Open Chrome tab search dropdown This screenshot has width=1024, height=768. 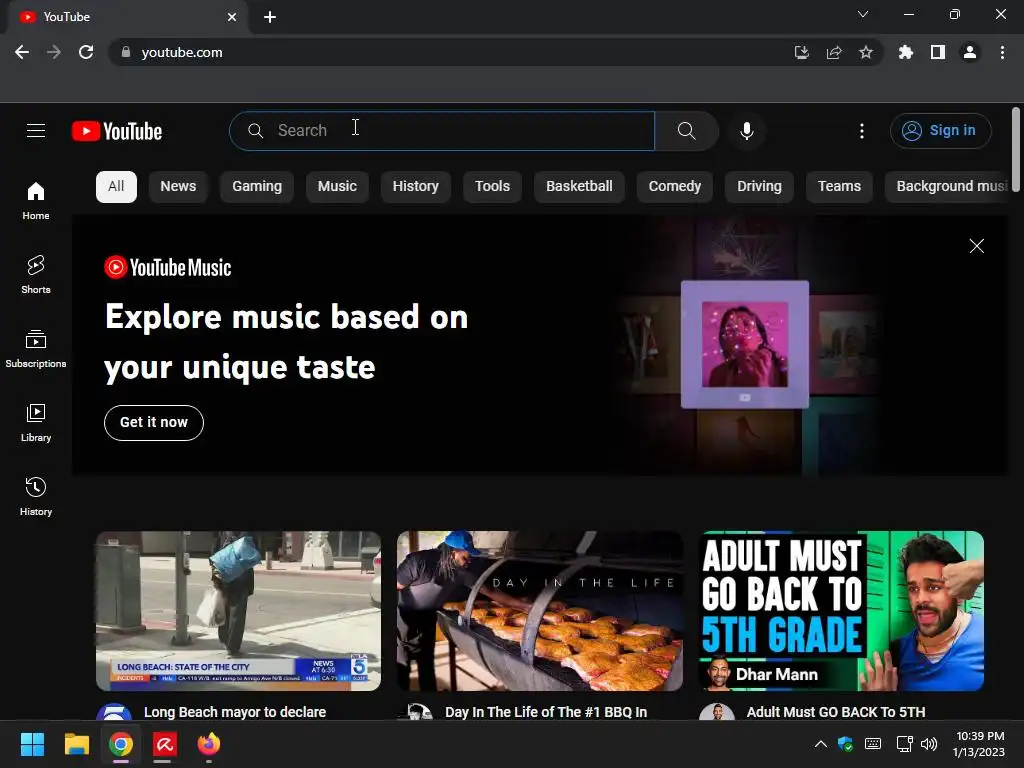pos(863,14)
